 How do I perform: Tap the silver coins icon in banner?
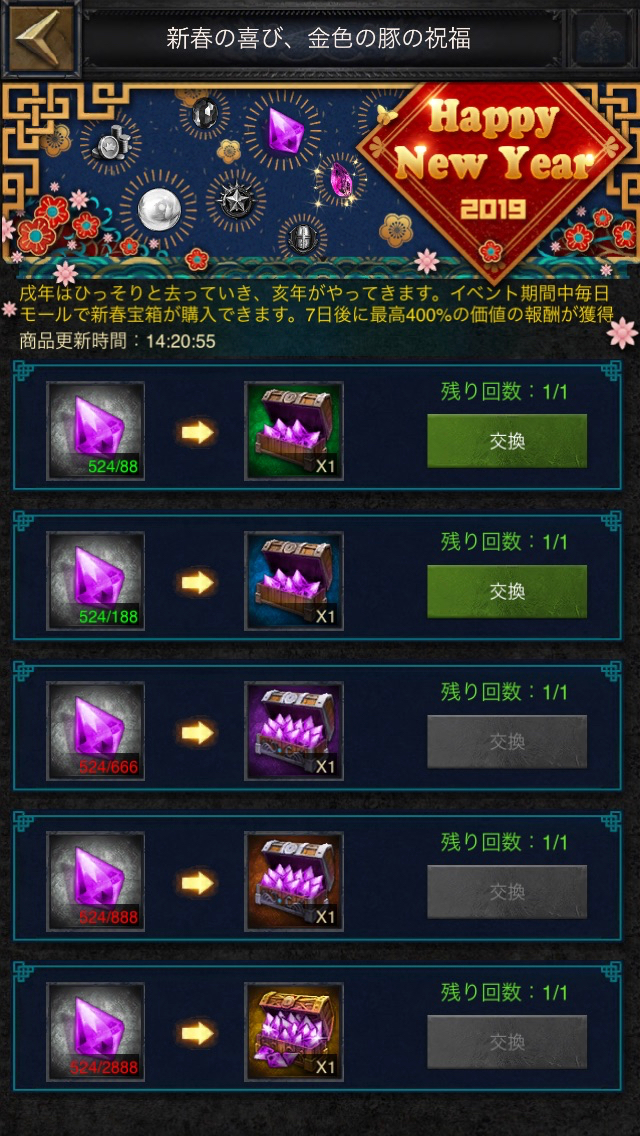(x=110, y=142)
